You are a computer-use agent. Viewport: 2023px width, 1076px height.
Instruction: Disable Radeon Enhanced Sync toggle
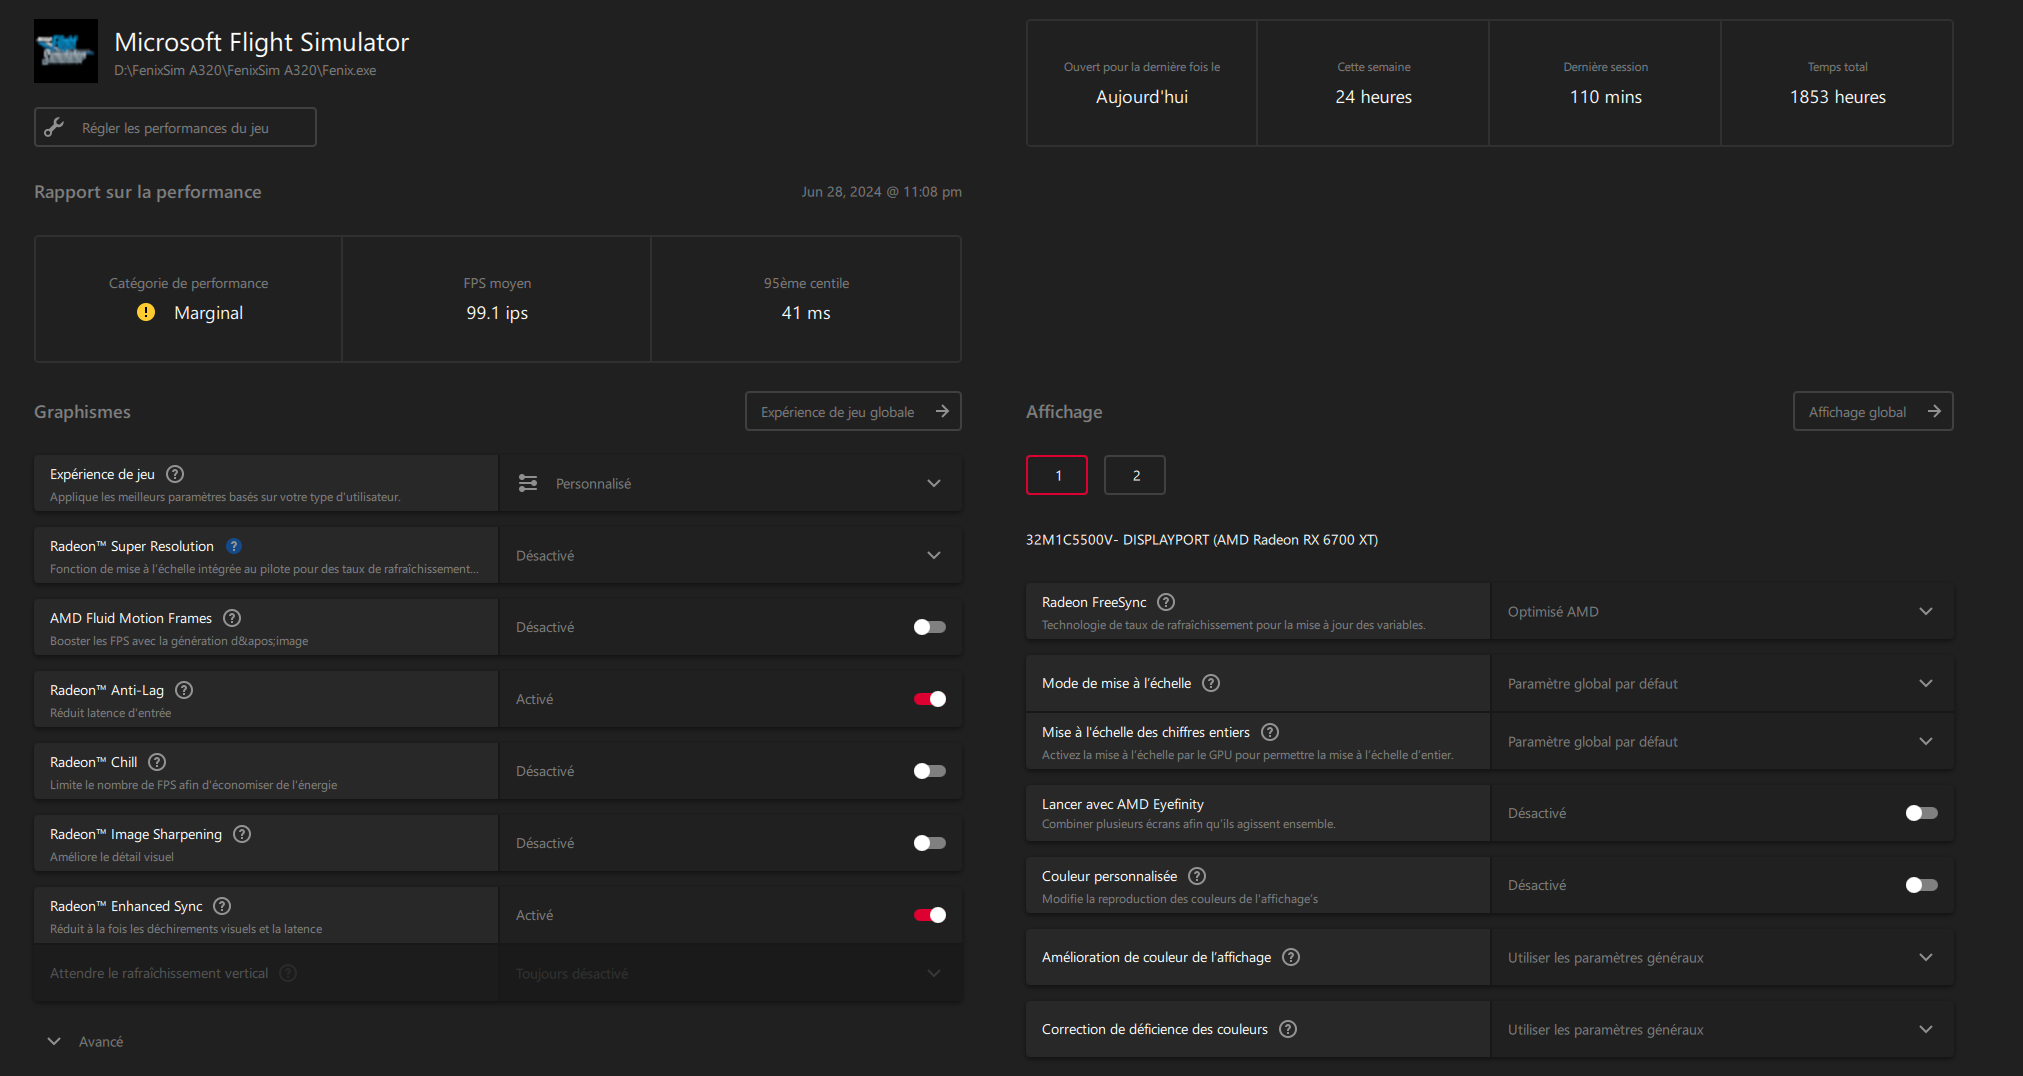pos(929,915)
